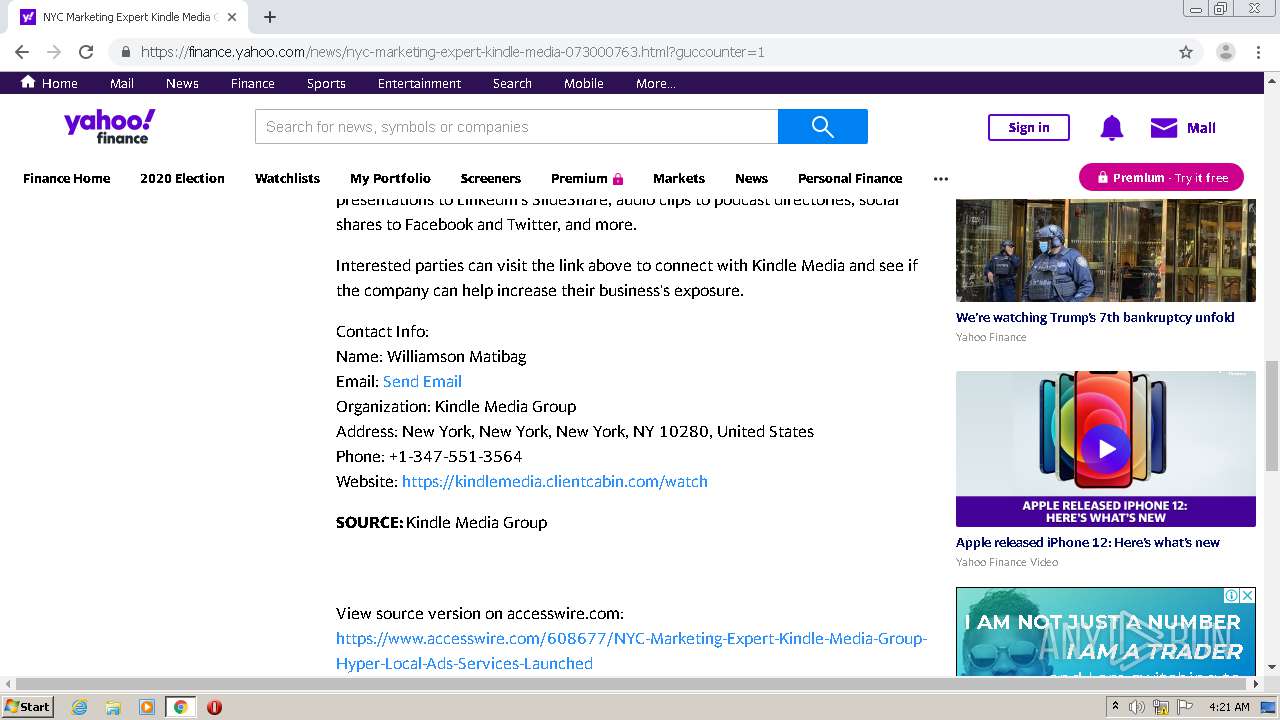The width and height of the screenshot is (1280, 720).
Task: Open News in the top purple bar
Action: point(182,83)
